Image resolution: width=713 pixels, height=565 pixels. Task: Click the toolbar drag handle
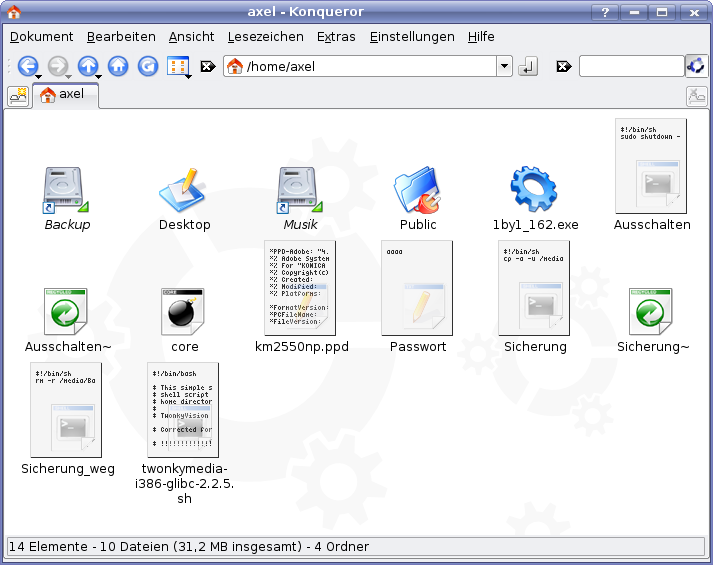coord(9,66)
